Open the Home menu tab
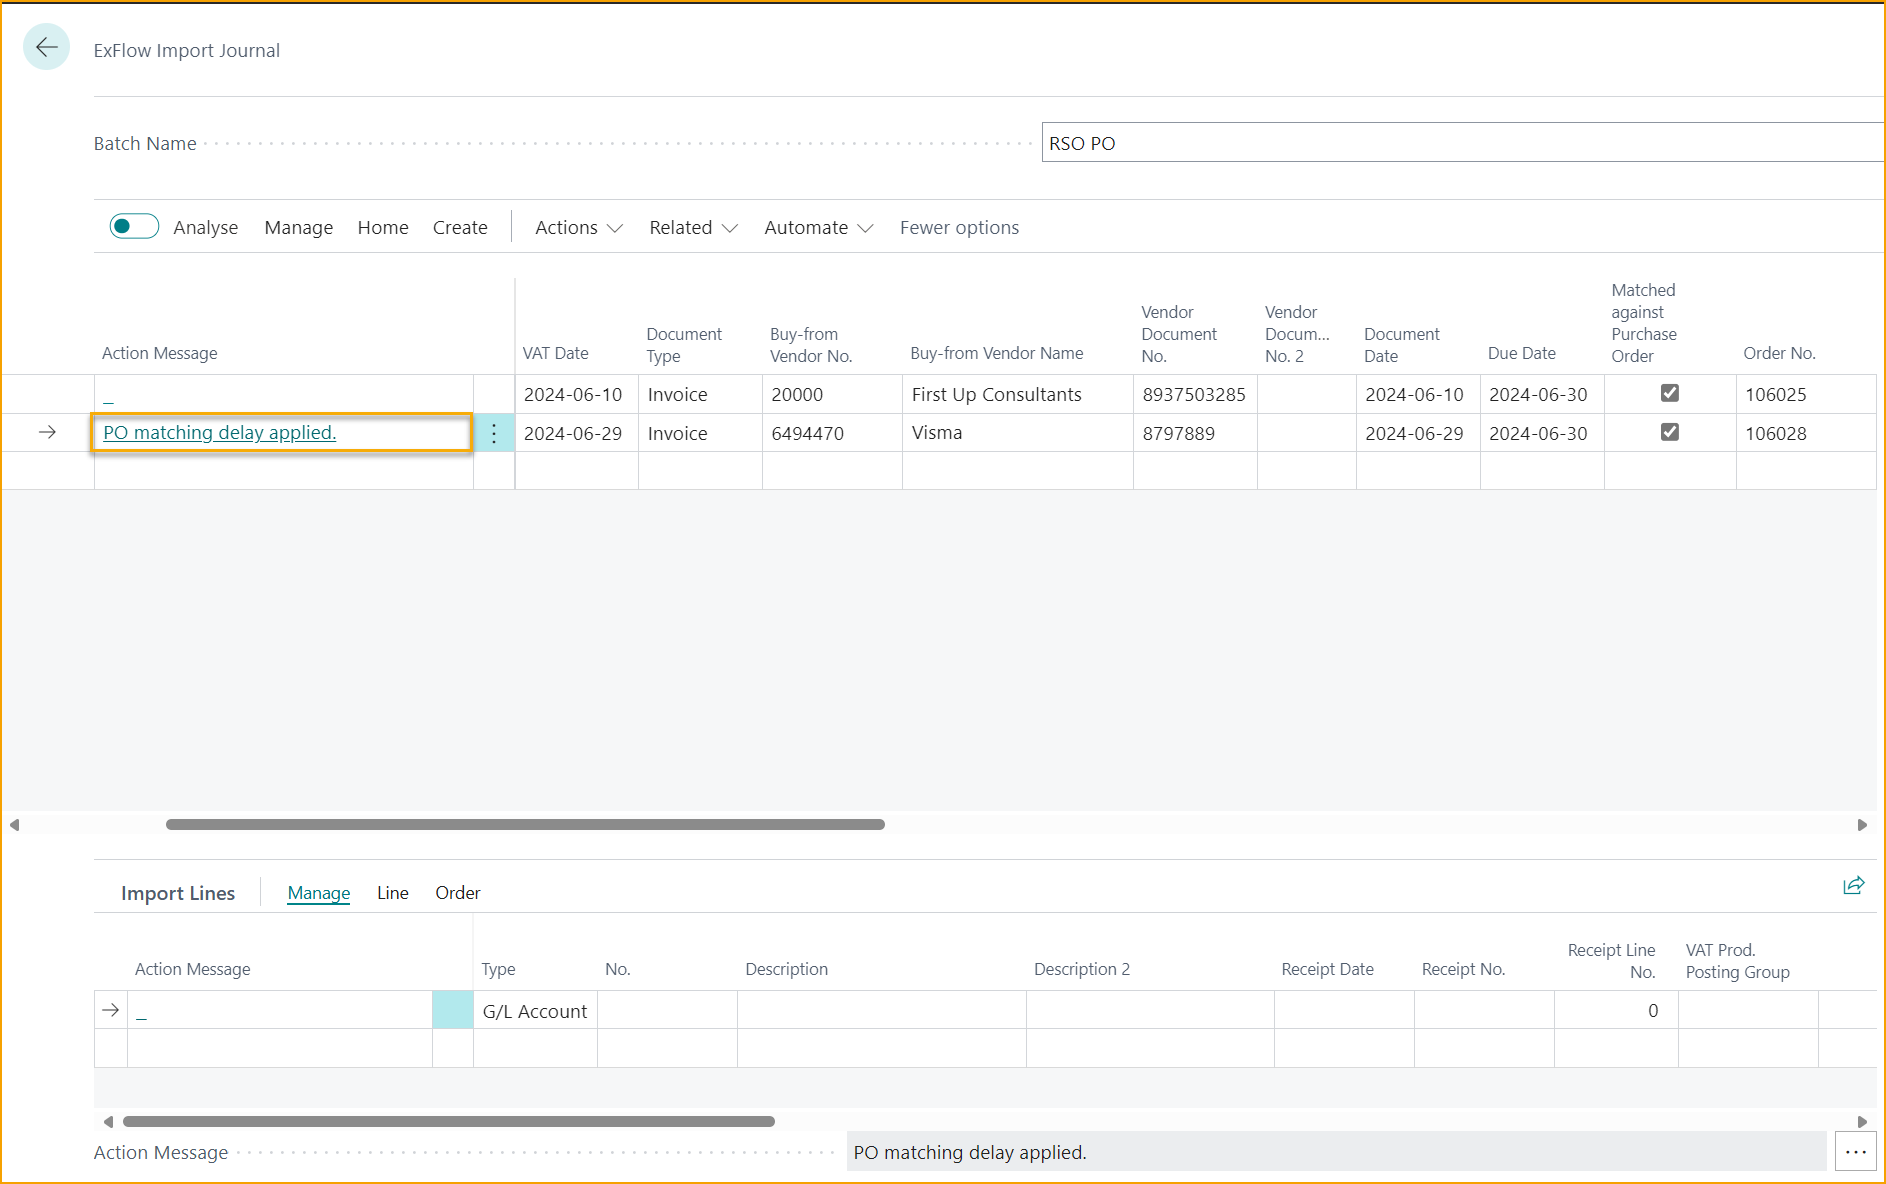This screenshot has height=1184, width=1886. pyautogui.click(x=383, y=228)
